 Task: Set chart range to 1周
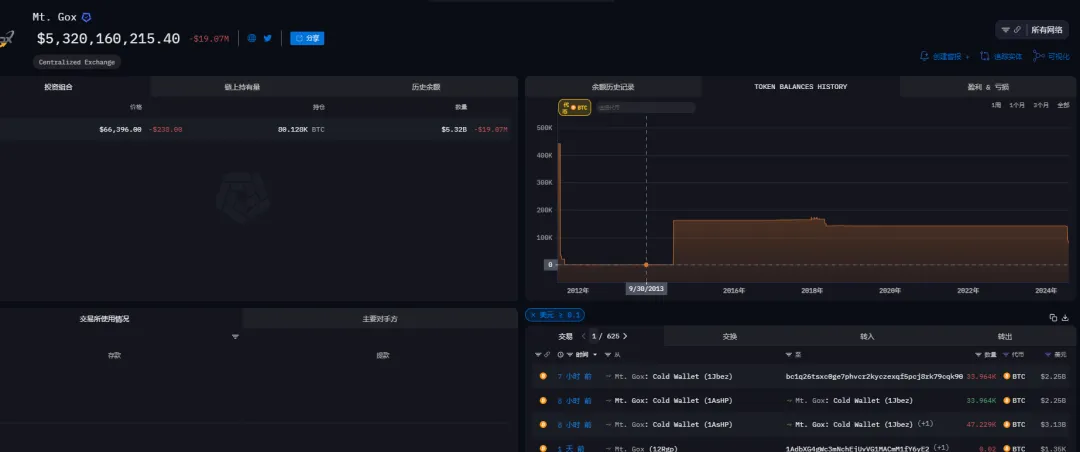click(x=996, y=105)
